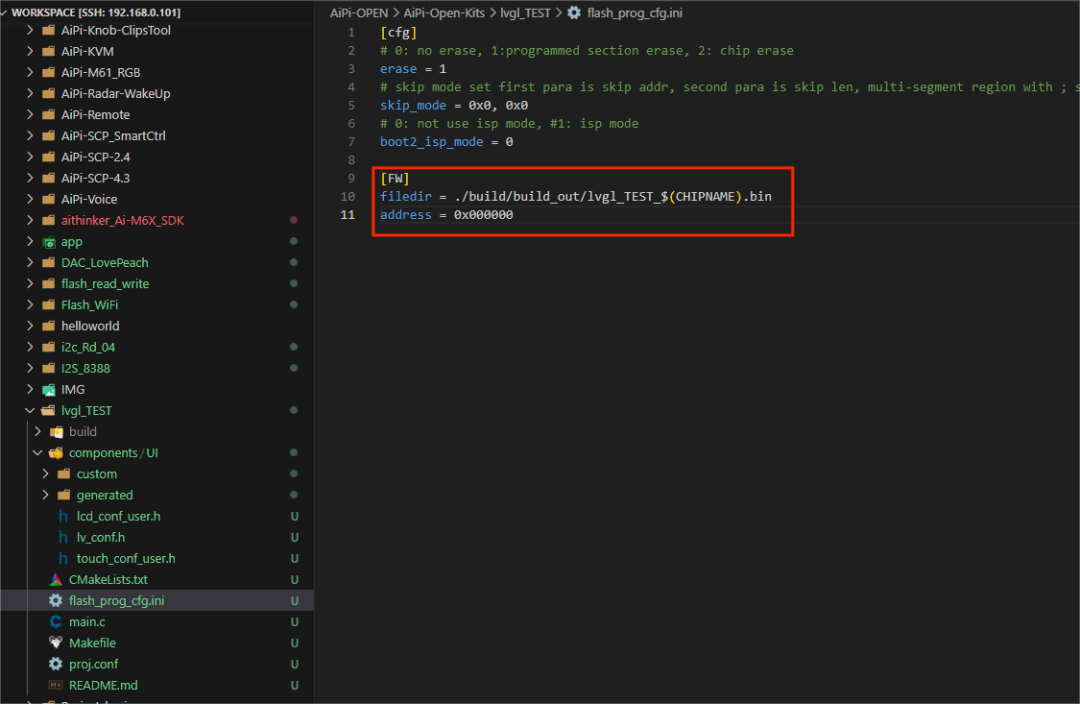Click the erase key on line 3

pos(398,69)
